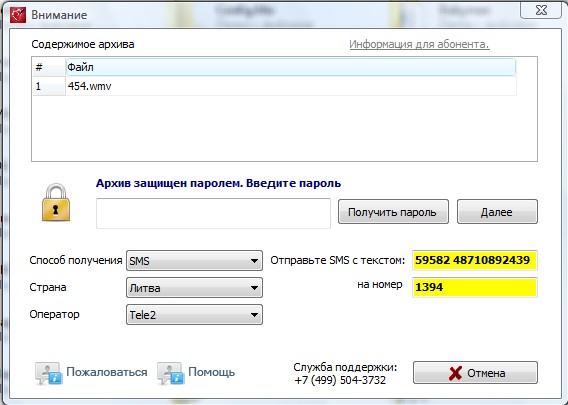Open the Способ получения SMS dropdown

(194, 260)
